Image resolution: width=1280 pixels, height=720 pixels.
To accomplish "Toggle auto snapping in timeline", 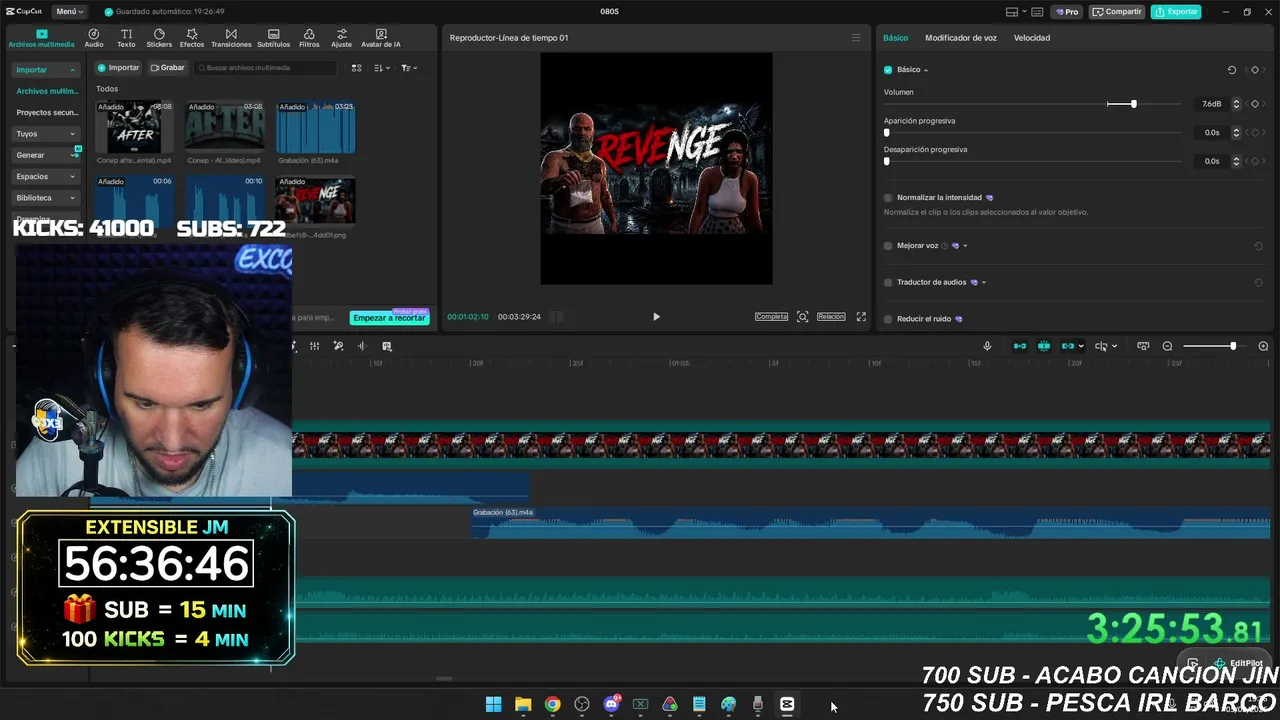I will pyautogui.click(x=1044, y=346).
